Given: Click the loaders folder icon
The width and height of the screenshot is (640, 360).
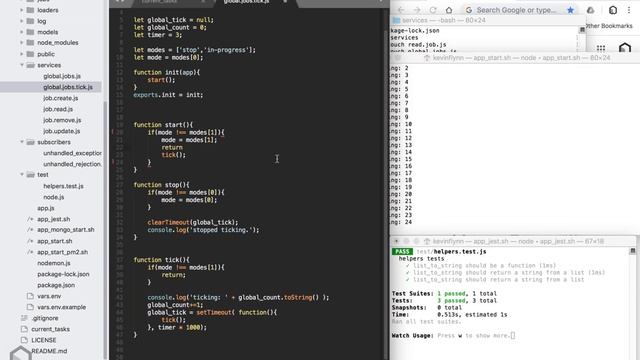Looking at the screenshot, I should 30,10.
